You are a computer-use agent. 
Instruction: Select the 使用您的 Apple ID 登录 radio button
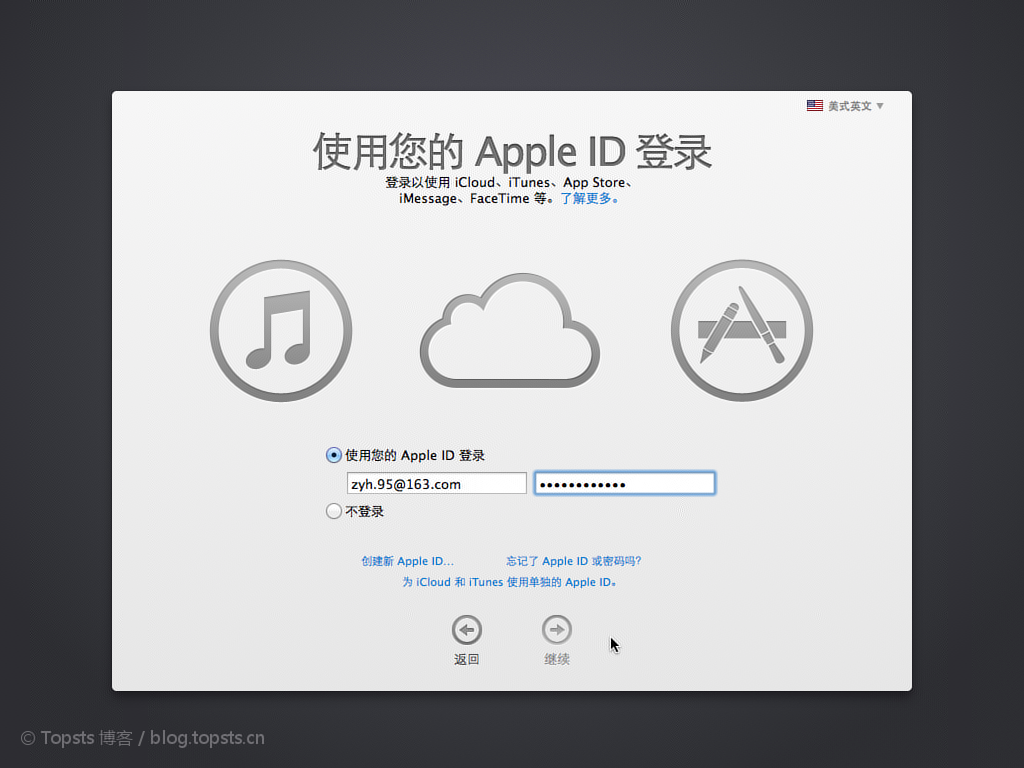pos(334,455)
